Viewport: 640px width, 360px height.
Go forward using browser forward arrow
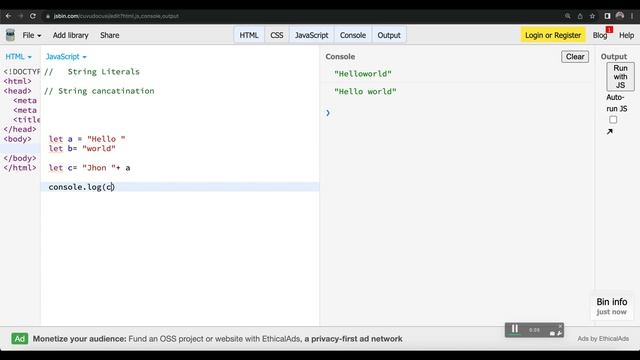[20, 16]
